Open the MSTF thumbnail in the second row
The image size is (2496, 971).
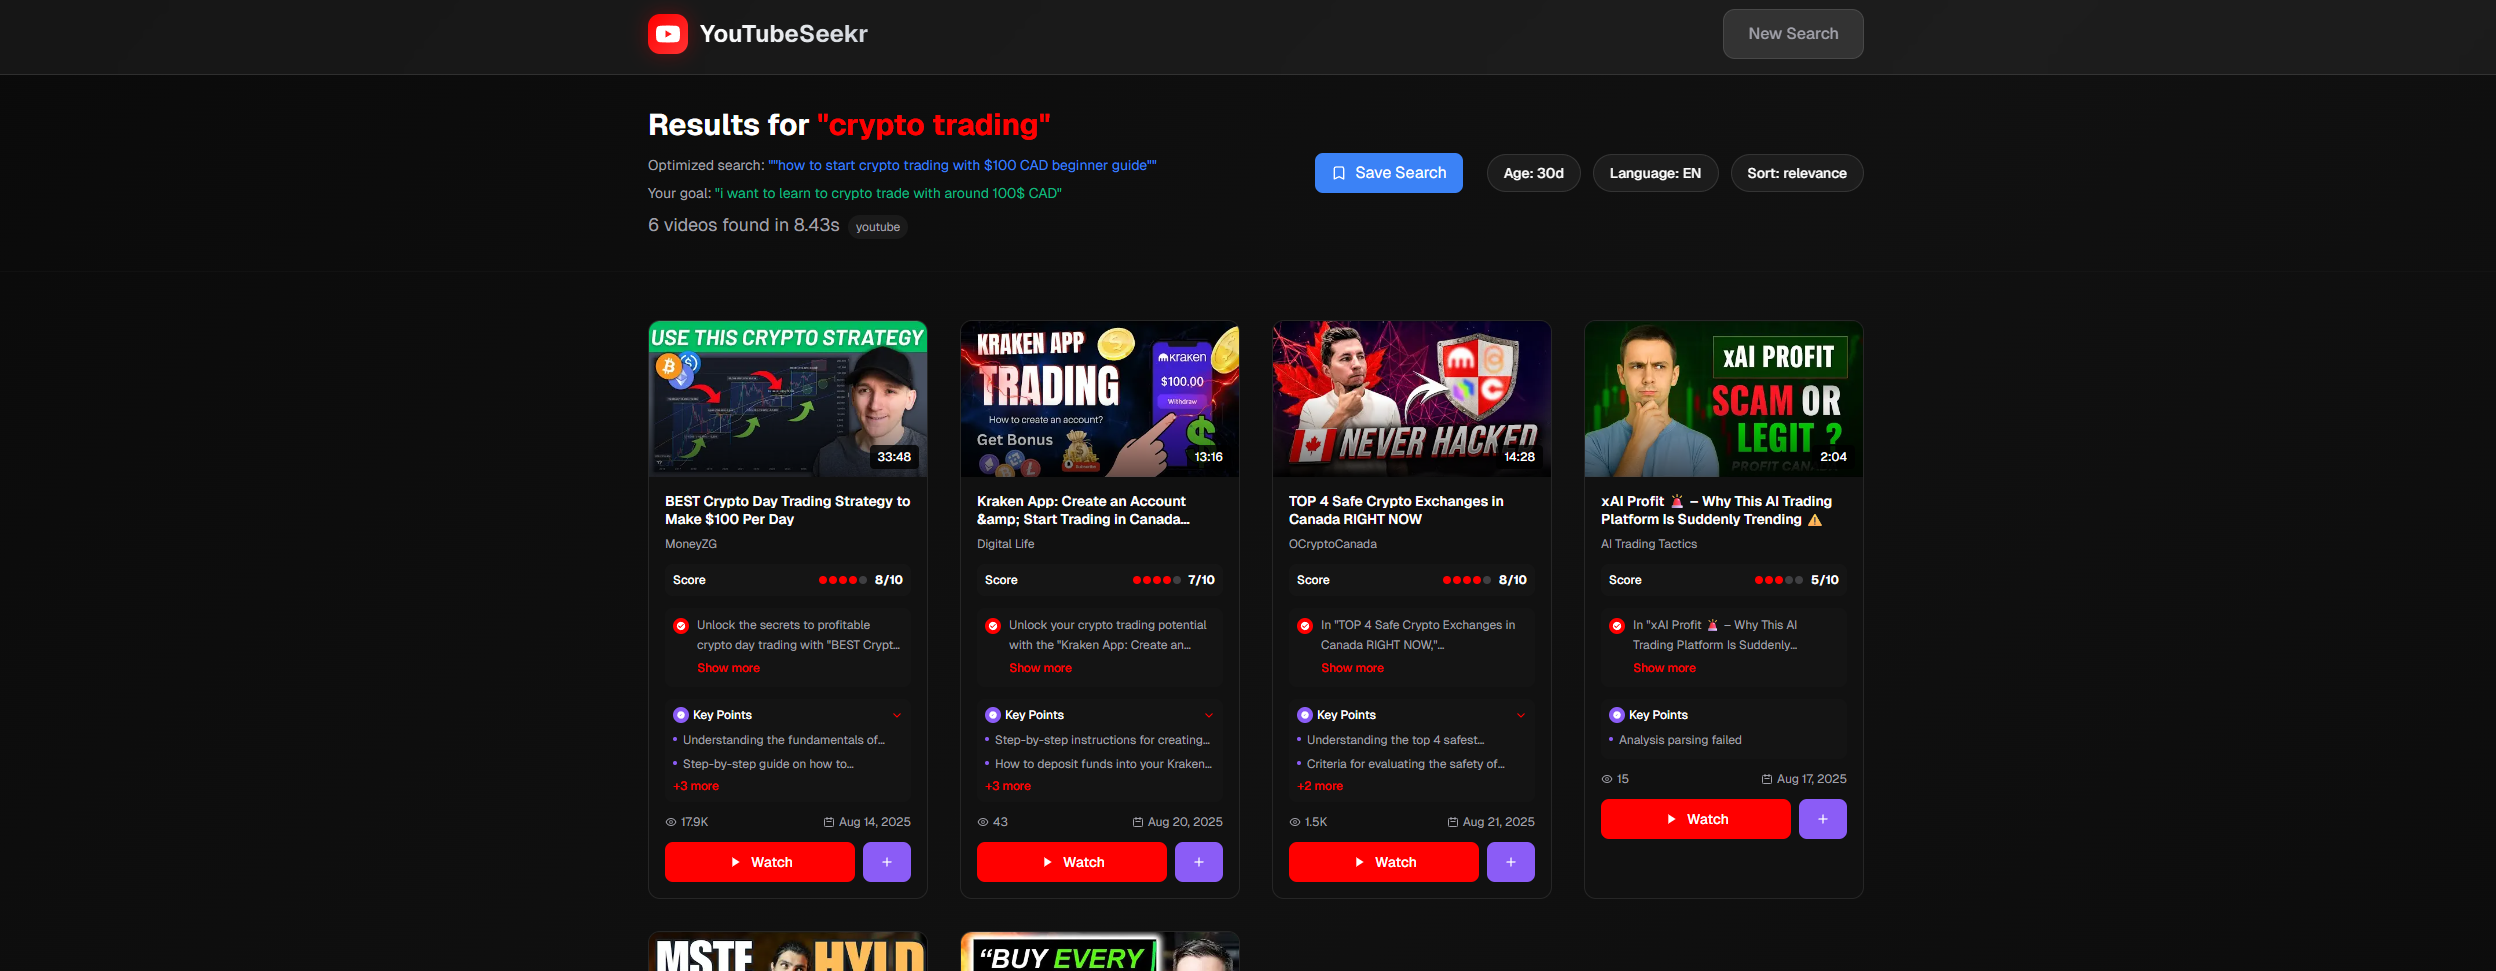[788, 952]
